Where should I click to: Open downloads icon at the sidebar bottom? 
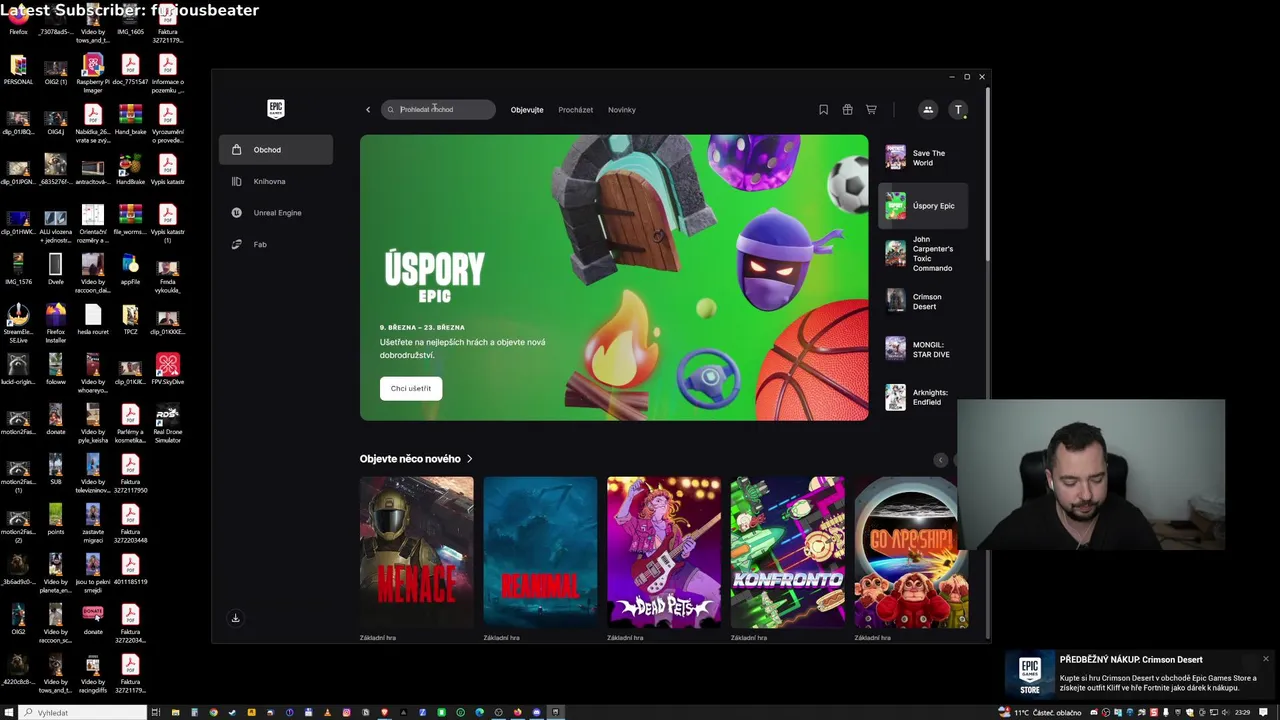(236, 618)
